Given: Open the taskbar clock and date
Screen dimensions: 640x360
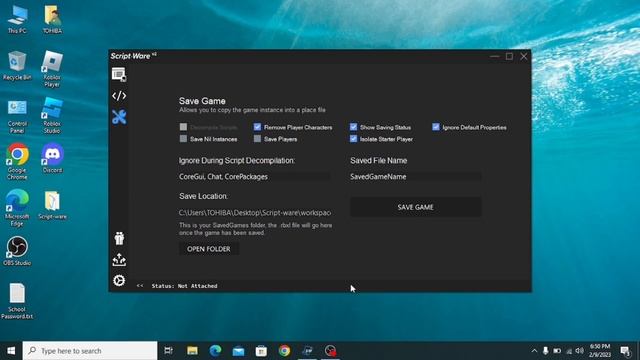Looking at the screenshot, I should pyautogui.click(x=600, y=351).
